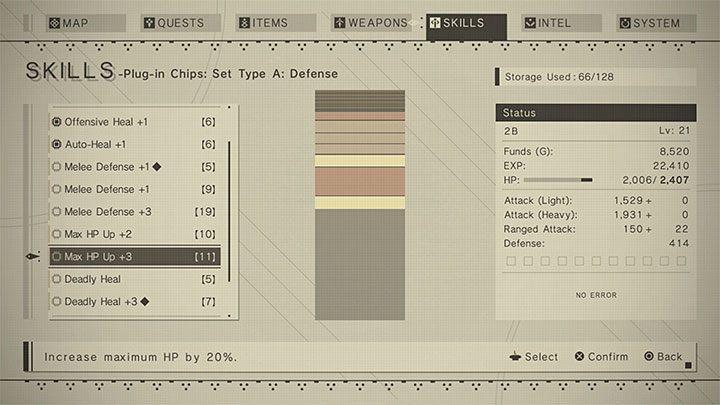
Task: Click the large gray block in chip storage column
Action: 360,264
